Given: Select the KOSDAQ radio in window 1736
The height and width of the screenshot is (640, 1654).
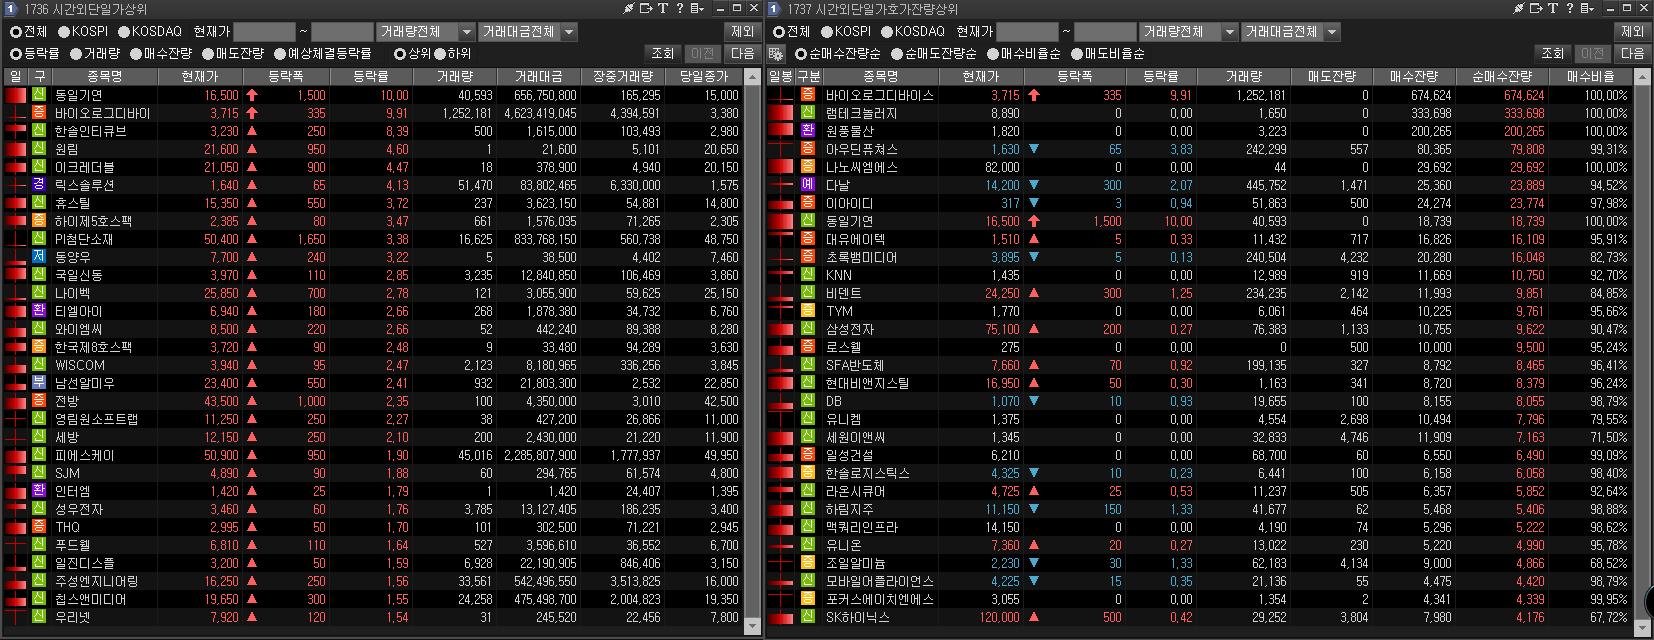Looking at the screenshot, I should (125, 31).
